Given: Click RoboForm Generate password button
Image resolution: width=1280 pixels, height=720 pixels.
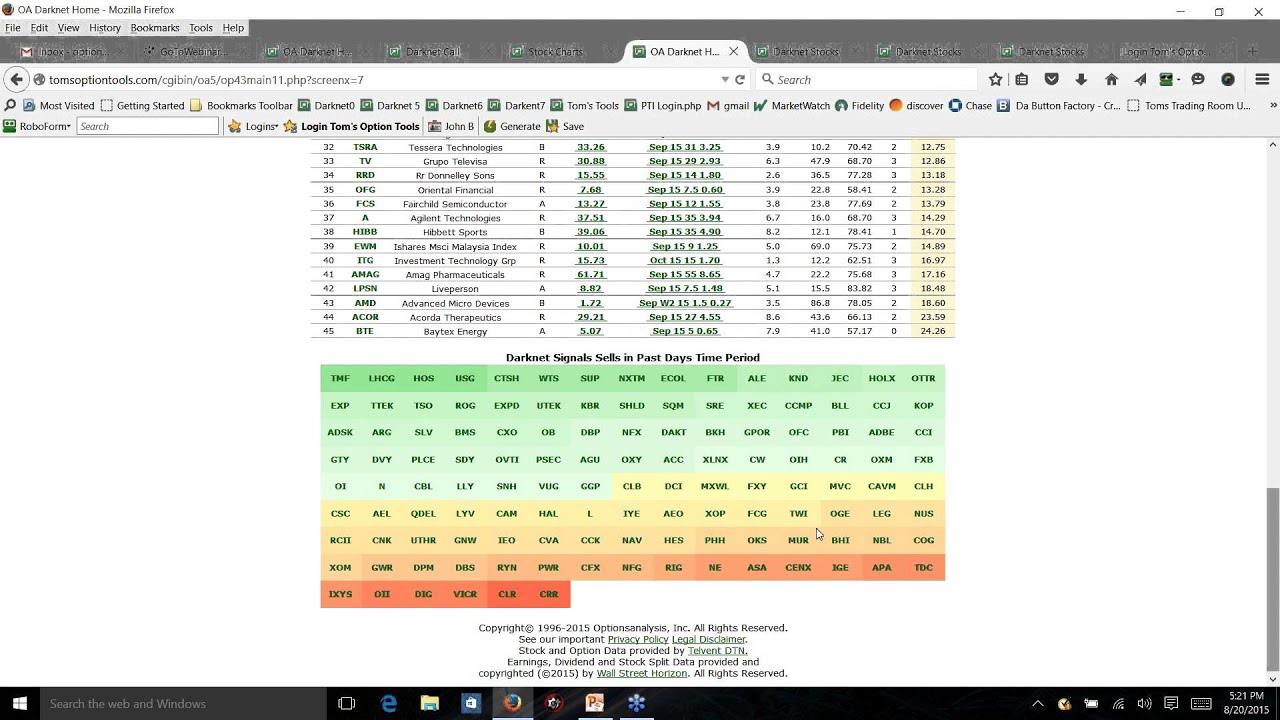Looking at the screenshot, I should point(512,126).
